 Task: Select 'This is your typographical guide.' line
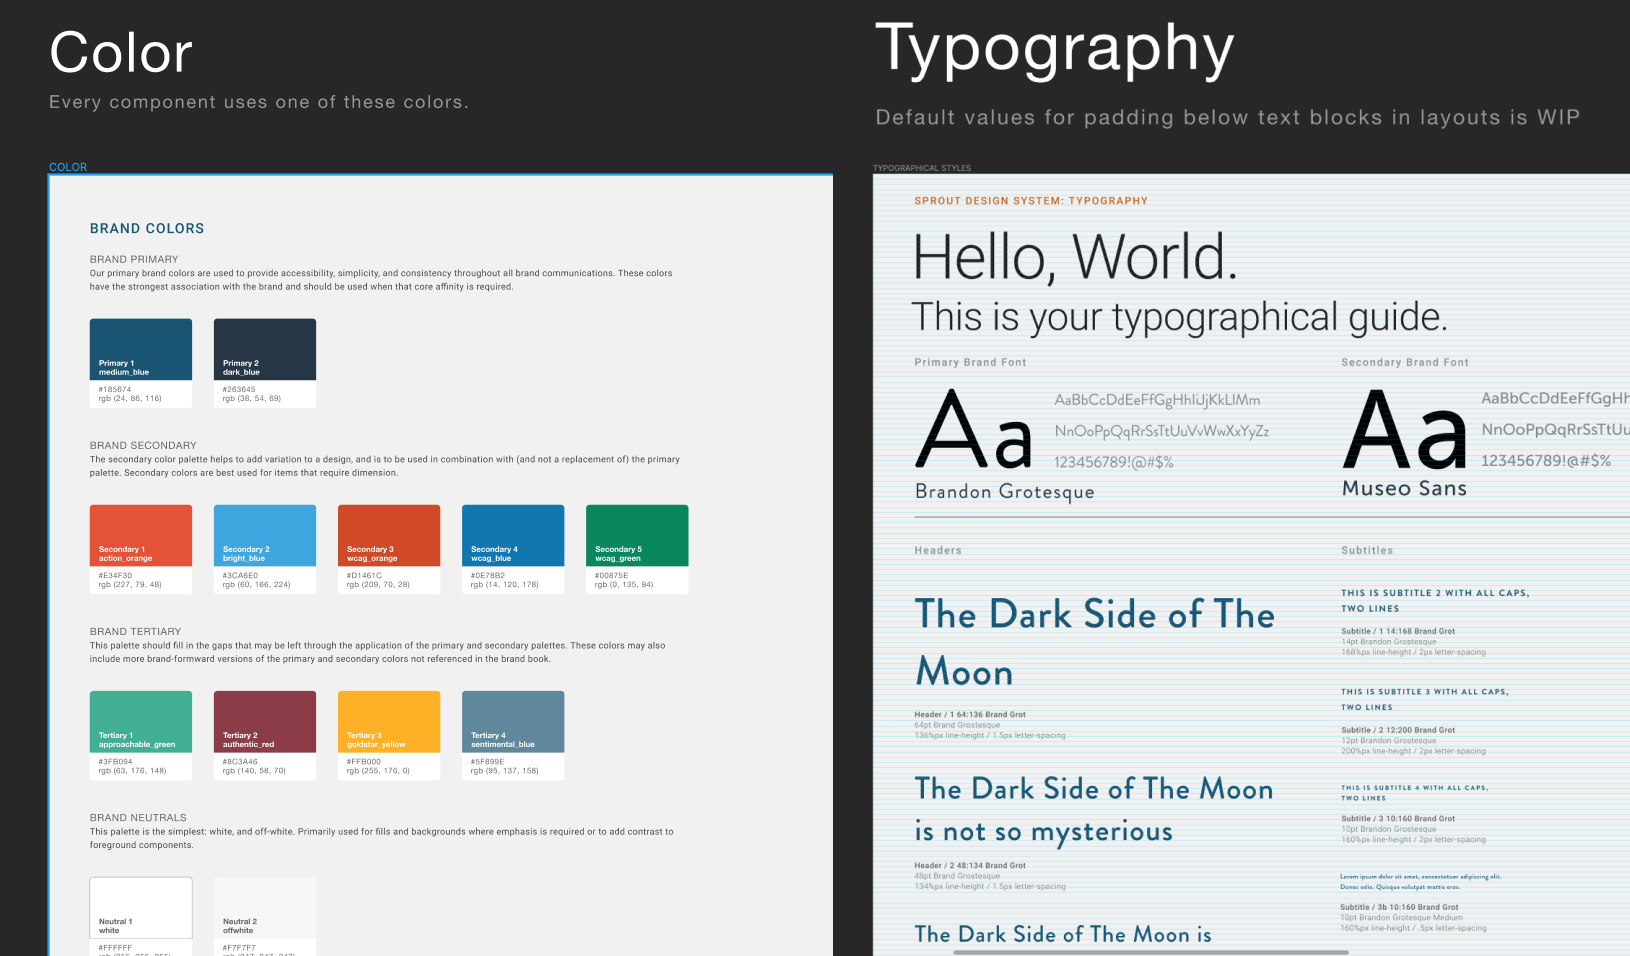(x=1180, y=317)
